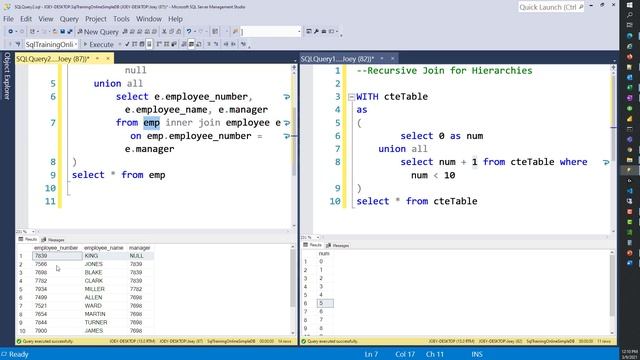Open the View menu
This screenshot has width=640, height=360.
point(46,19)
